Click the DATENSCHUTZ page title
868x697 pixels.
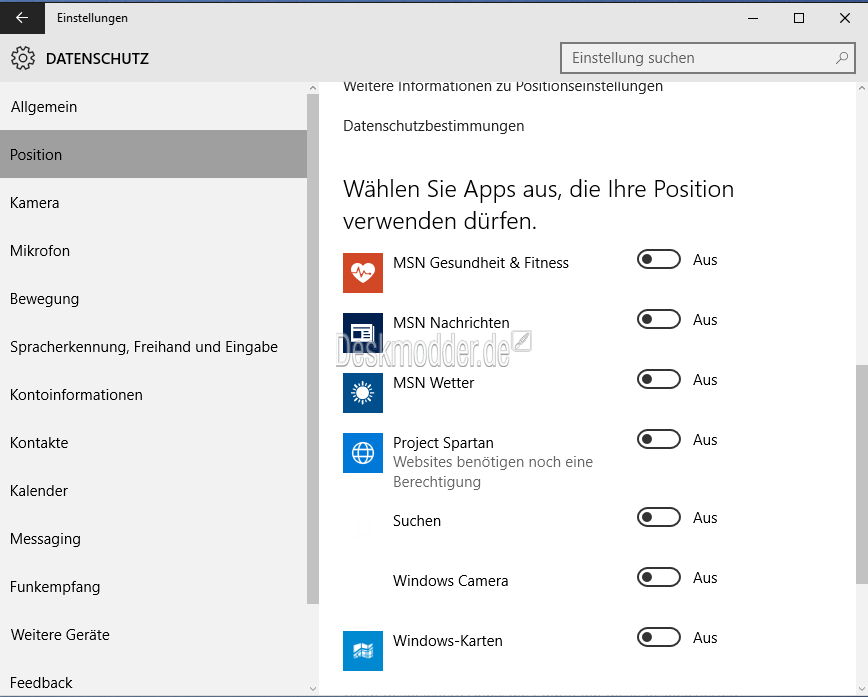tap(97, 59)
